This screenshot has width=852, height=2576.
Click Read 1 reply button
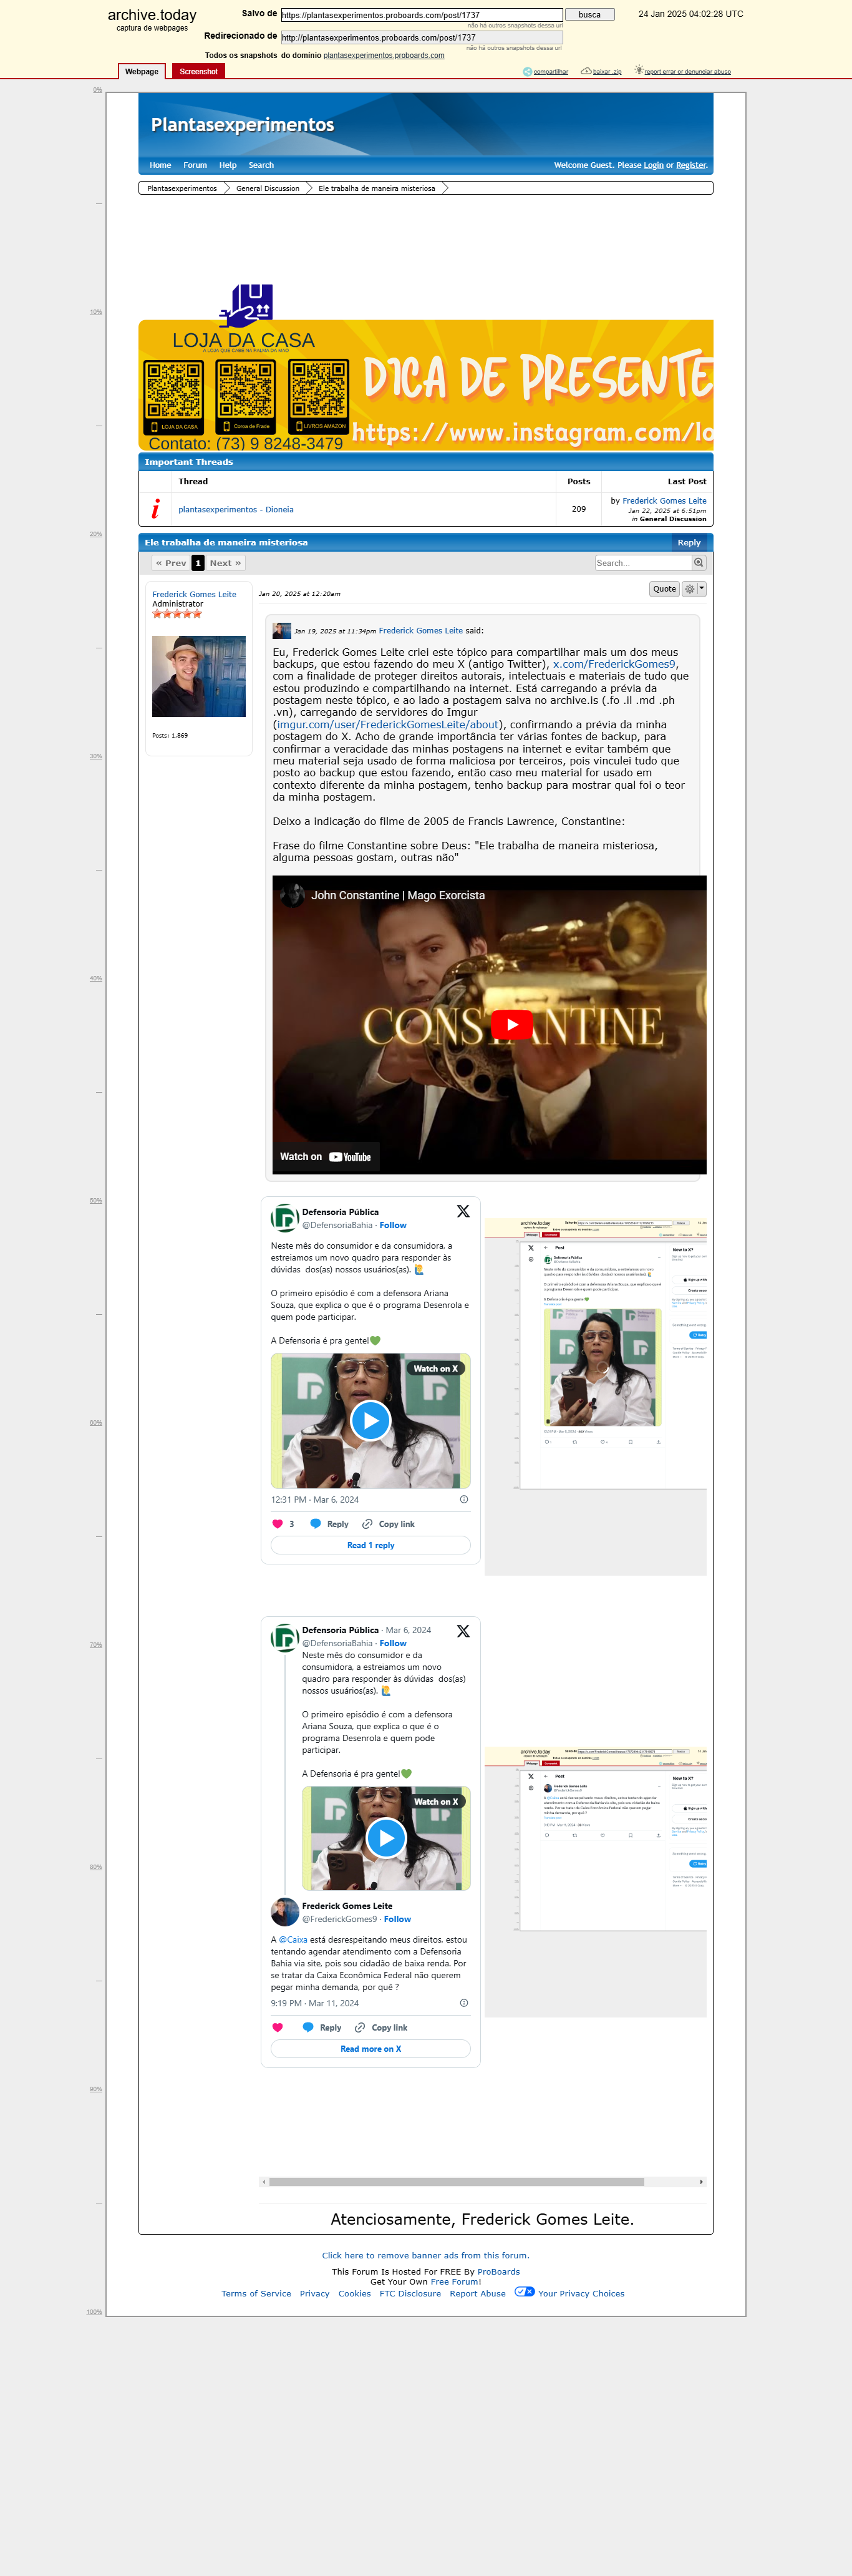point(370,1545)
